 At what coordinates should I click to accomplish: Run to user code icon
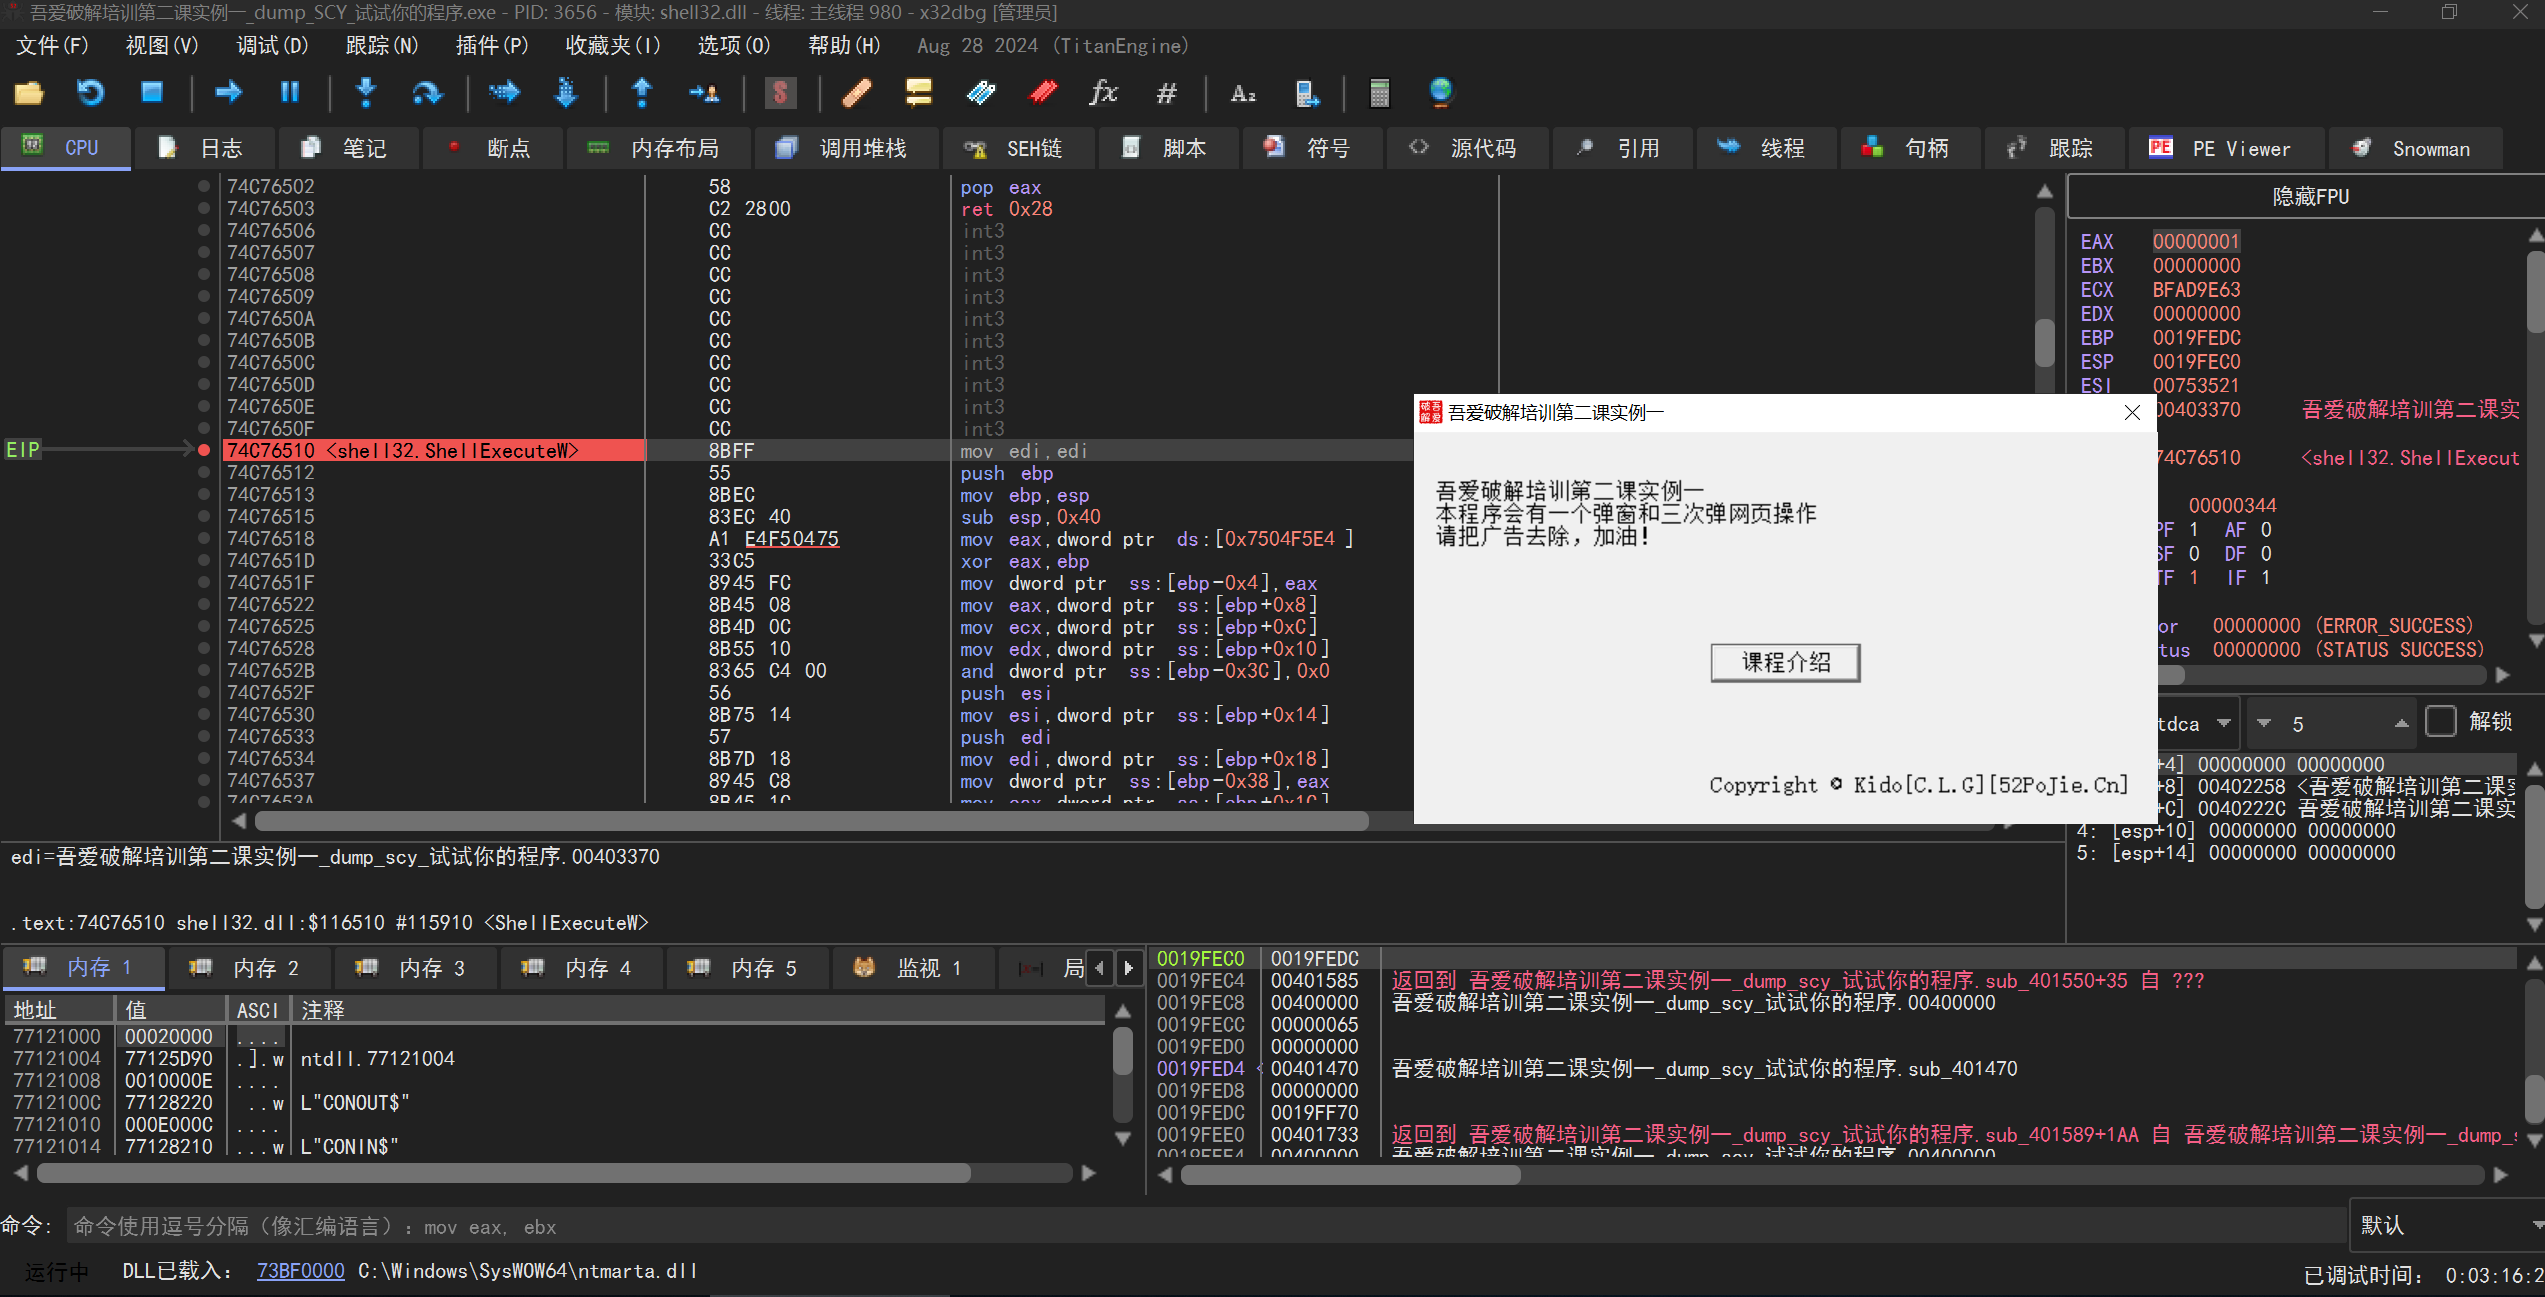coord(704,93)
